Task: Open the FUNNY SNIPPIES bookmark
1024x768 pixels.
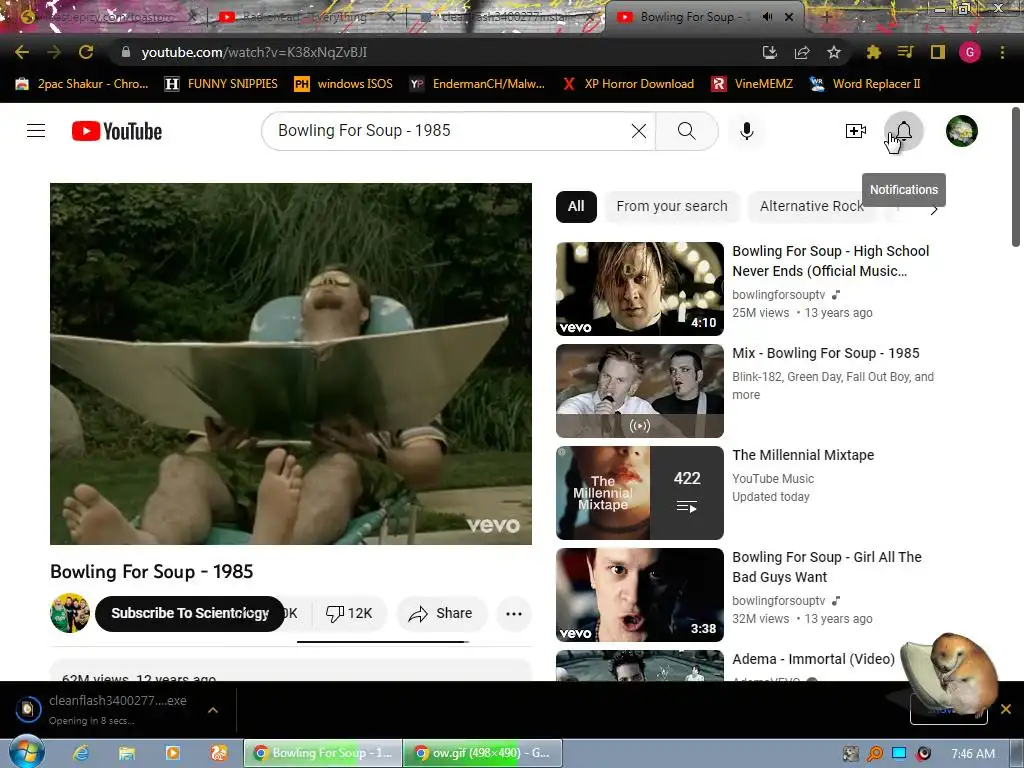Action: (x=221, y=84)
